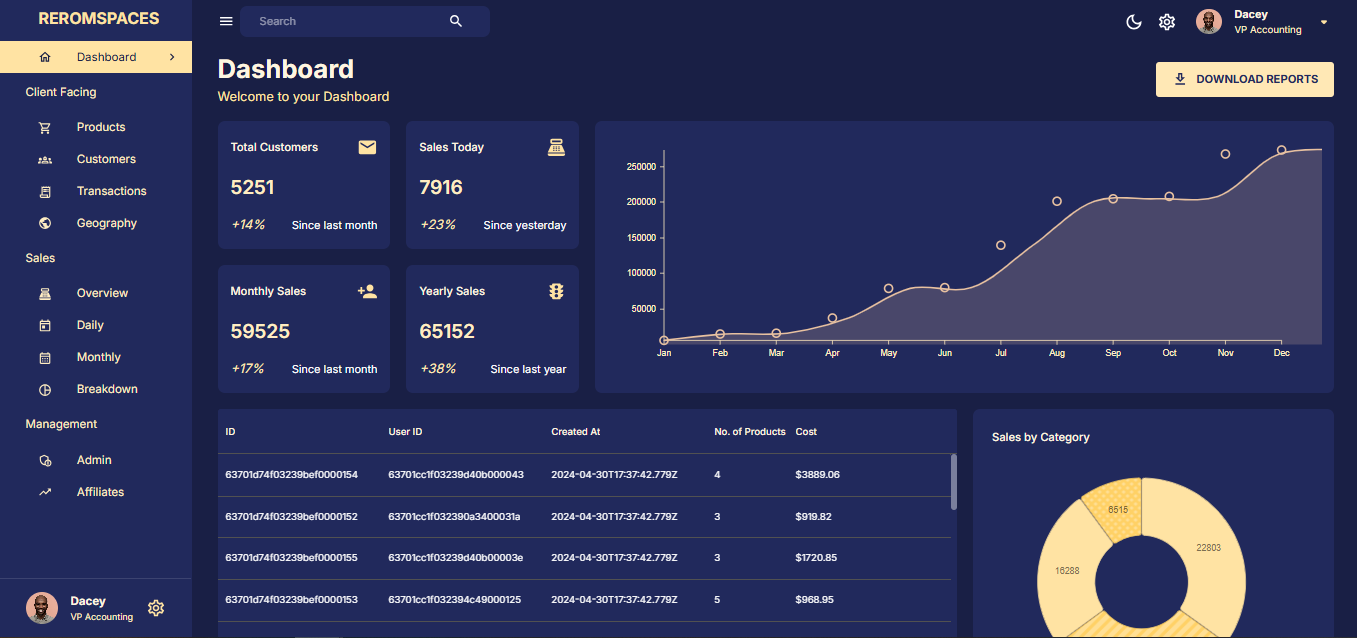
Task: Click the 22803 donut chart segment
Action: (1205, 550)
